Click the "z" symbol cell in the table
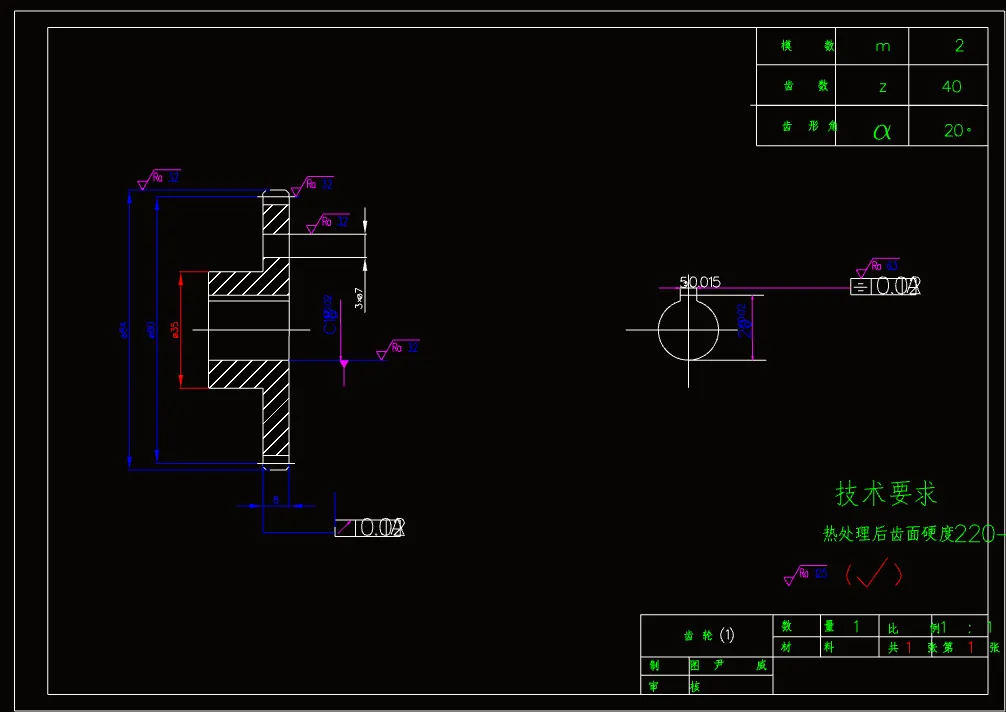The width and height of the screenshot is (1006, 712). coord(883,87)
